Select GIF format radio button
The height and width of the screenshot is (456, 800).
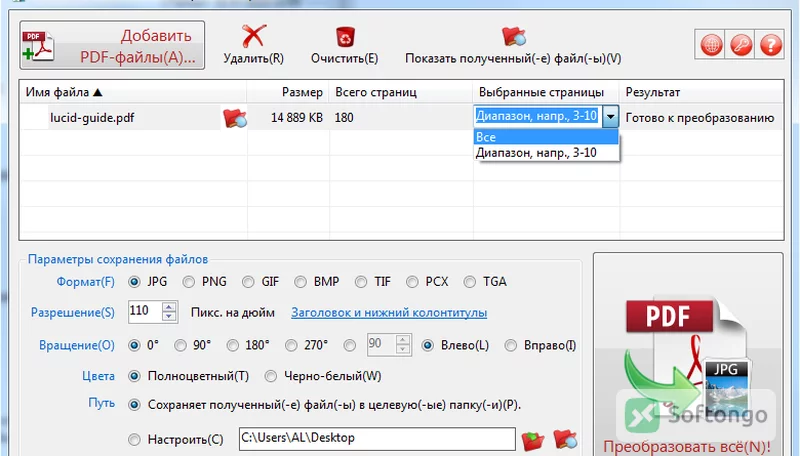tap(248, 282)
